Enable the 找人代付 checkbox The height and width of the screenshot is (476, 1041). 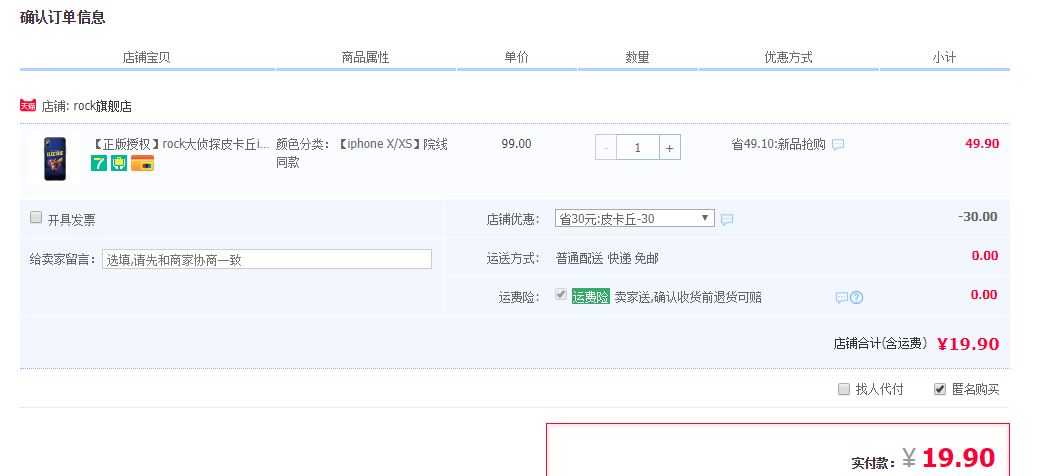844,389
